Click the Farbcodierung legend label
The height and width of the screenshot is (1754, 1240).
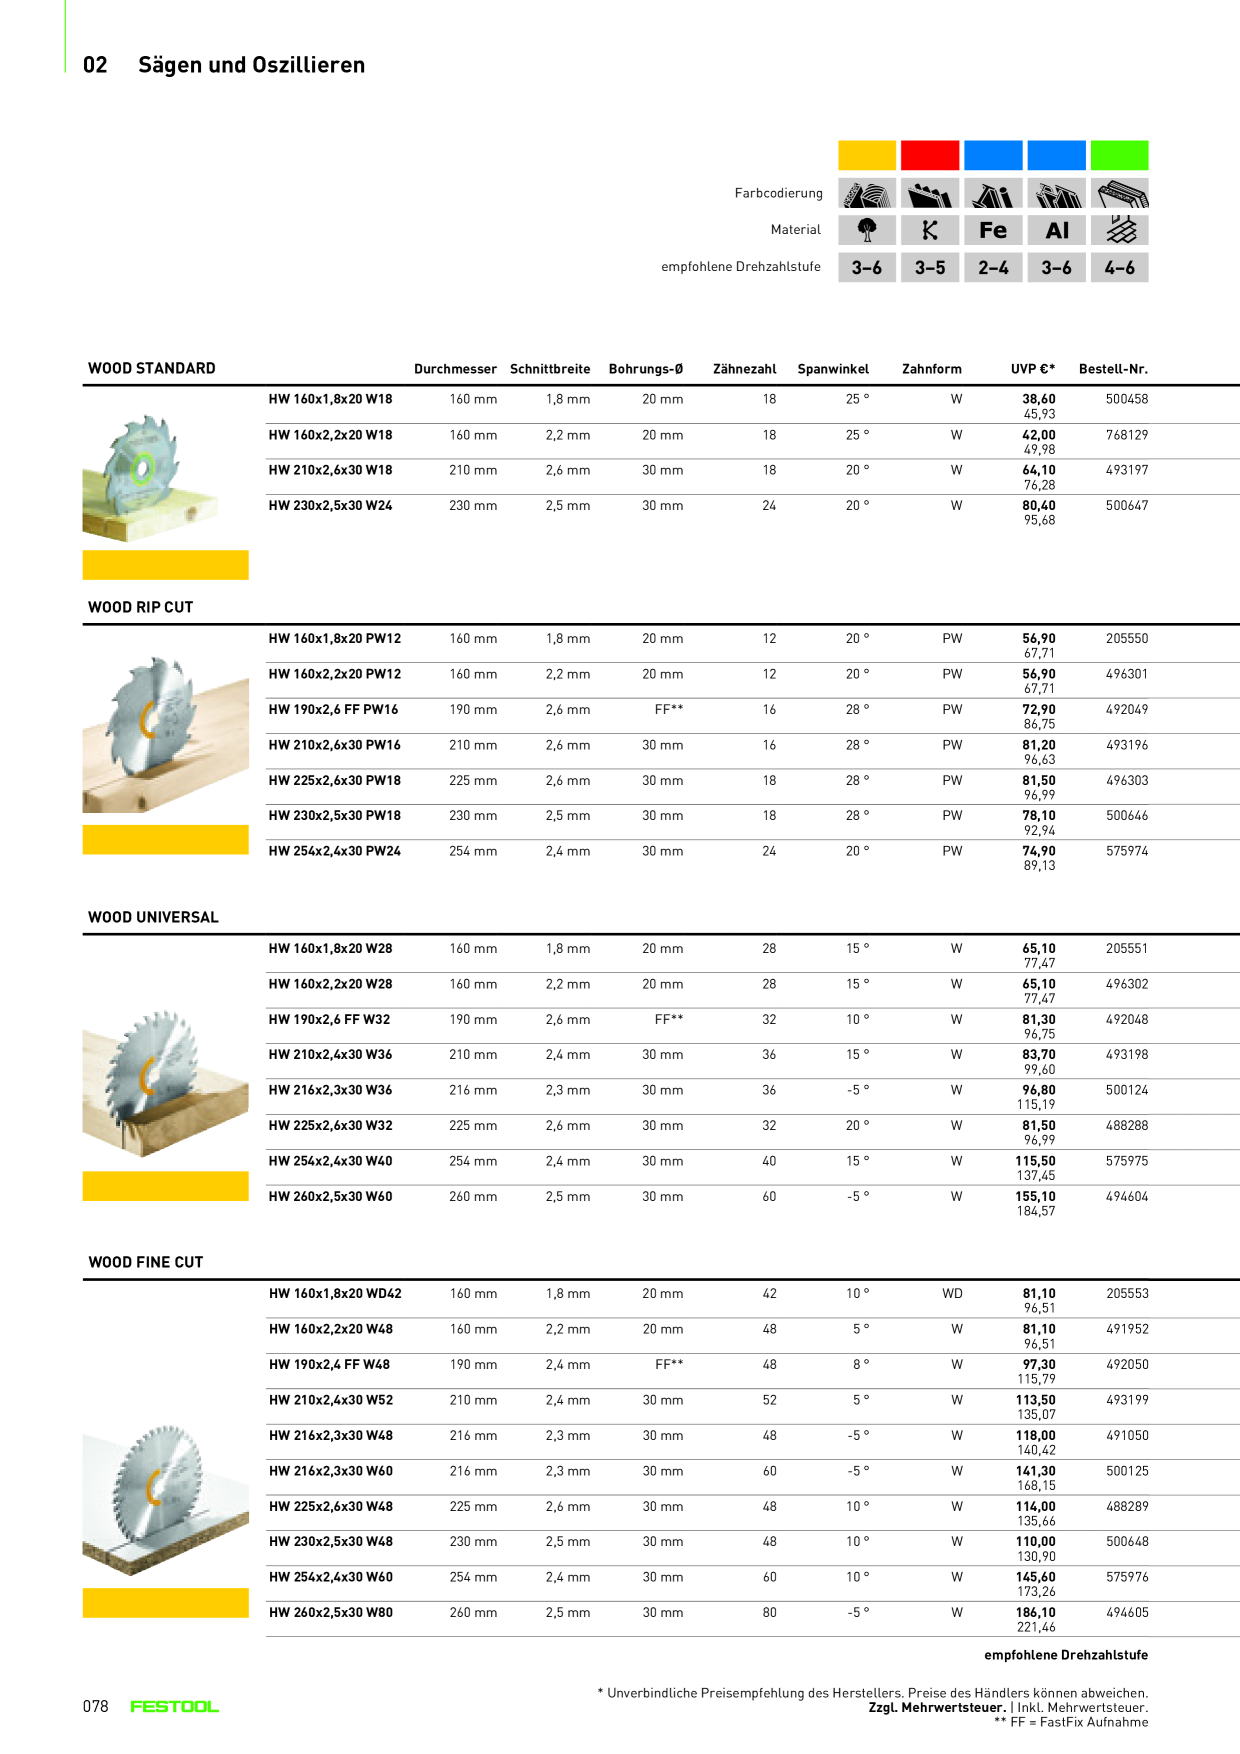(x=779, y=193)
